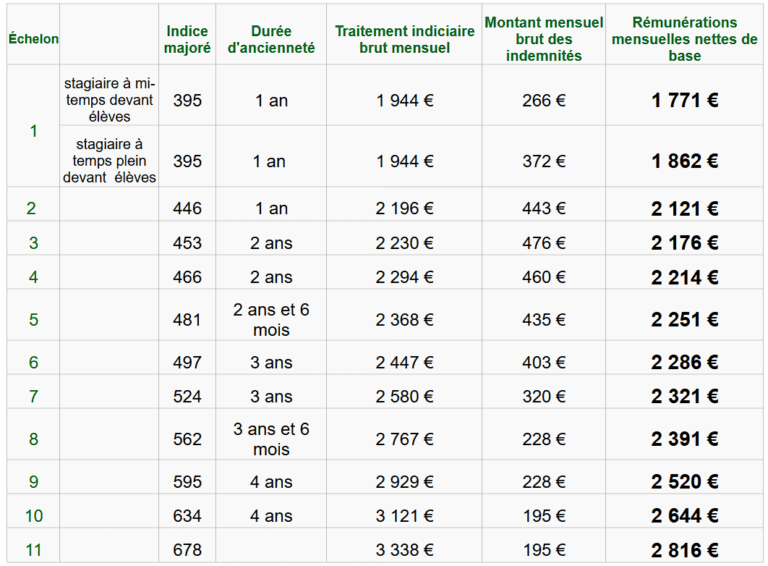Image resolution: width=768 pixels, height=566 pixels.
Task: Click the "Échelon" column header
Action: (33, 39)
